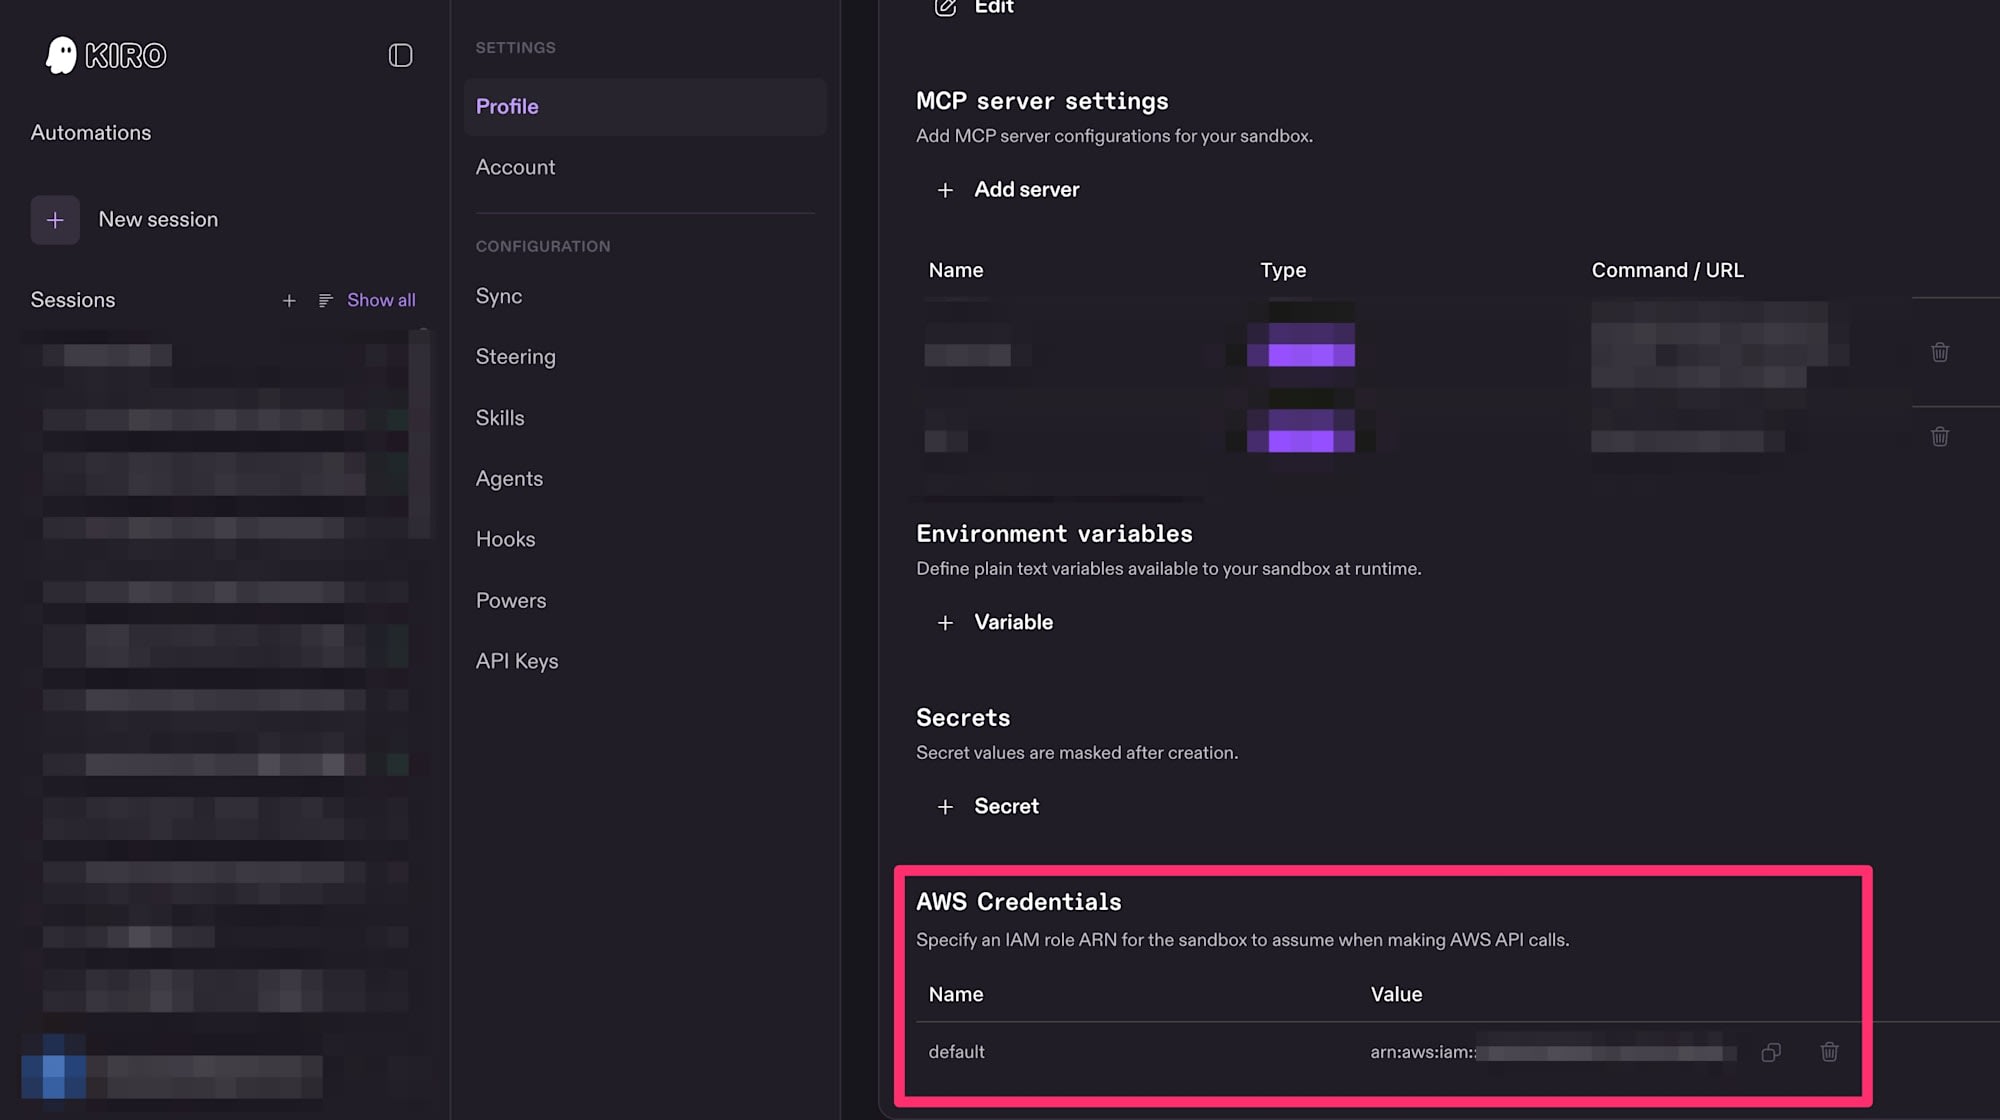Click the 'Sessions' sidebar heading
This screenshot has height=1120, width=2000.
pos(73,300)
